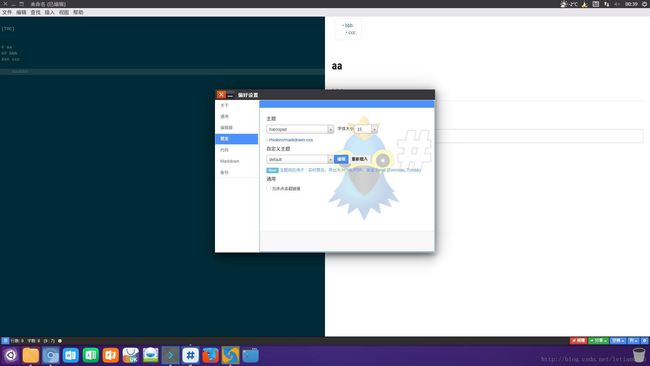Click the bbb link in preview table of contents
The width and height of the screenshot is (650, 366).
click(349, 25)
